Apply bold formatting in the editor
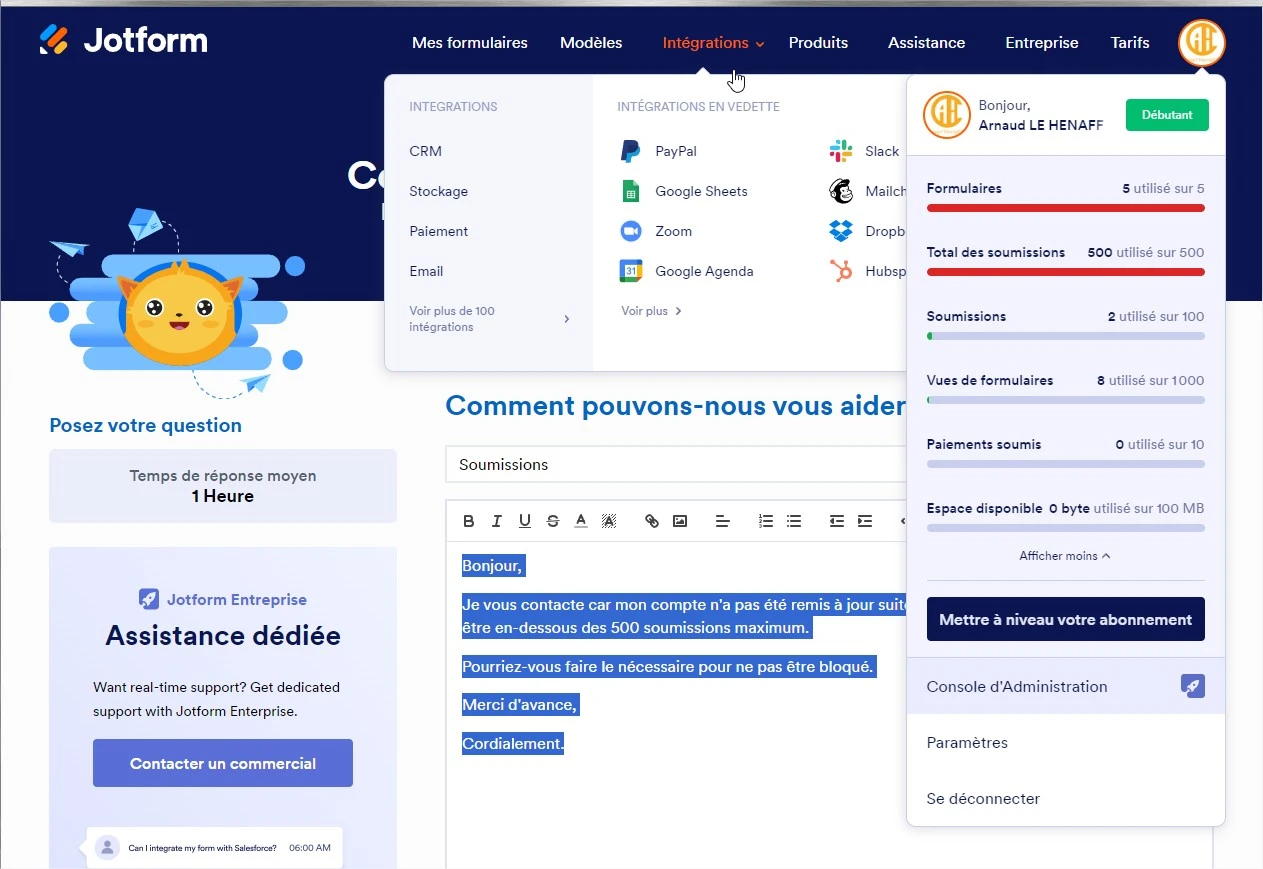Screen dimensions: 1263x869 [x=468, y=520]
